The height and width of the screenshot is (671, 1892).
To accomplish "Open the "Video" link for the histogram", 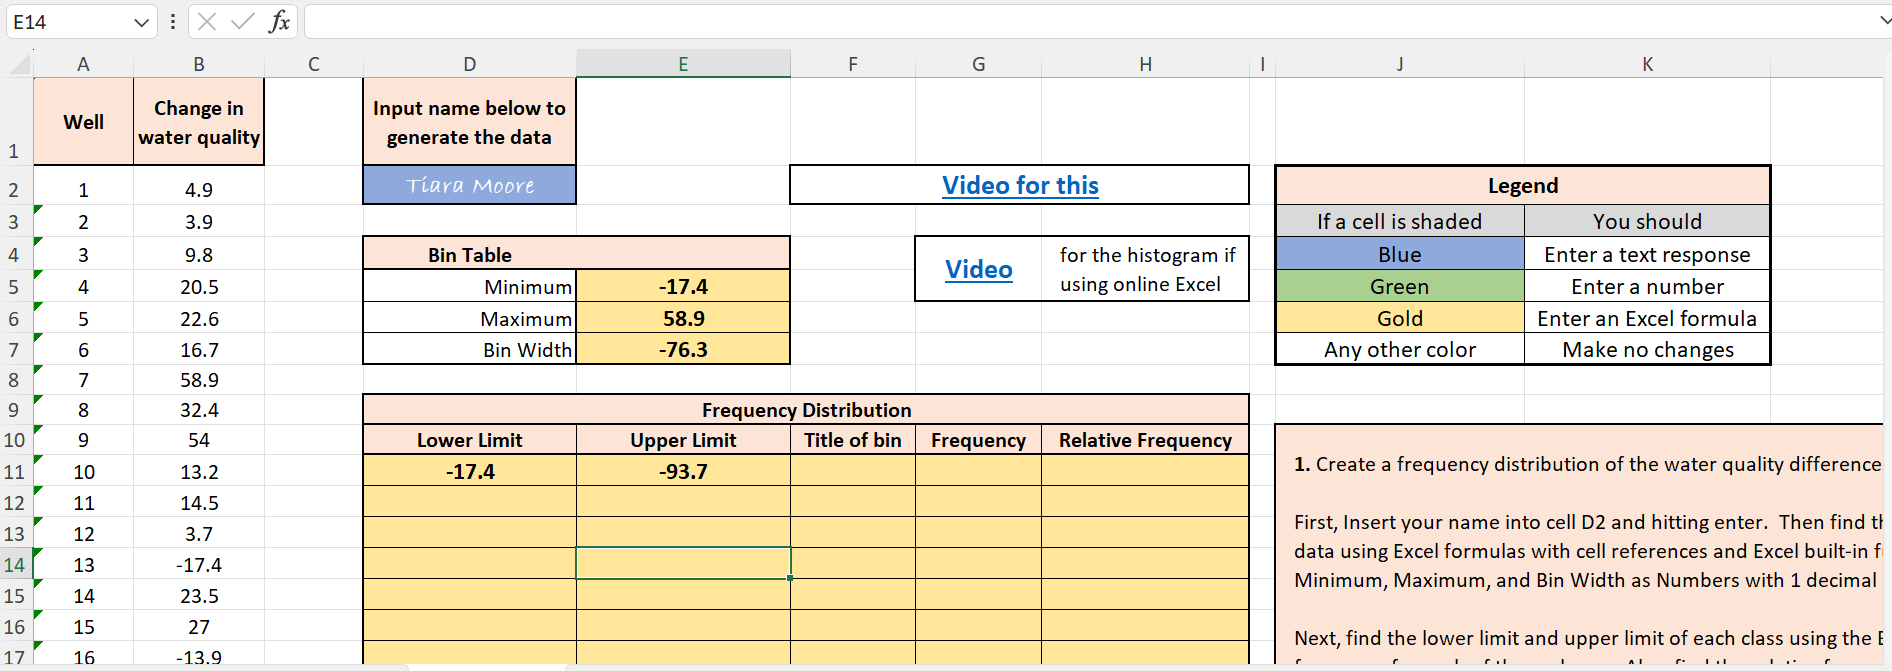I will tap(978, 269).
